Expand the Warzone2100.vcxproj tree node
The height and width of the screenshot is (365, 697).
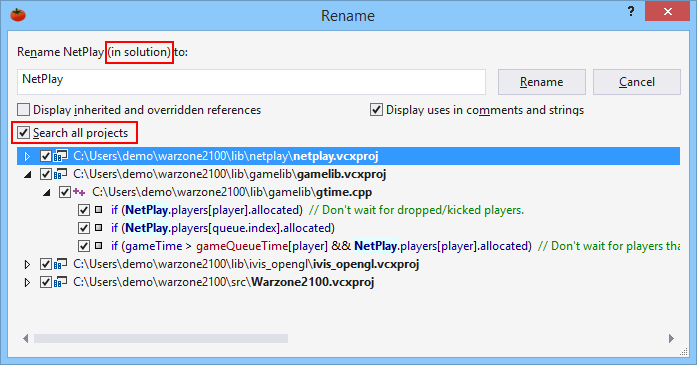click(x=27, y=282)
